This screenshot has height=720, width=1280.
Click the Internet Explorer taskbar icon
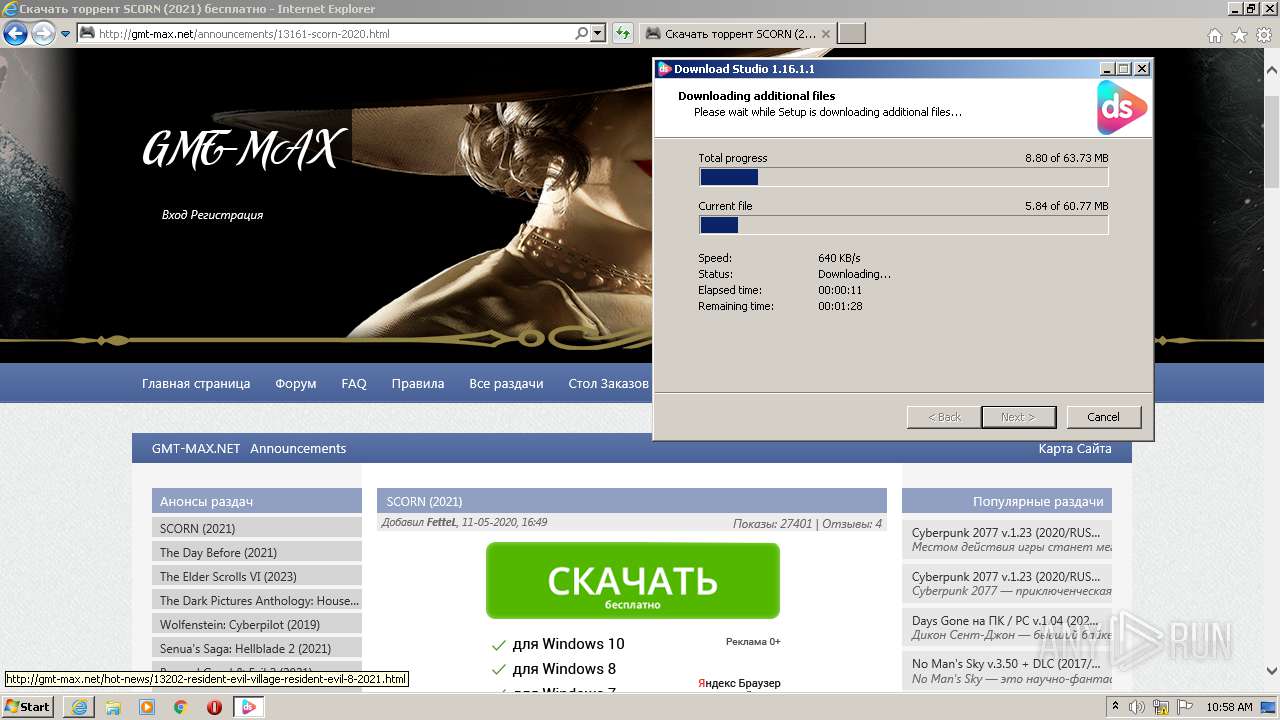[79, 707]
